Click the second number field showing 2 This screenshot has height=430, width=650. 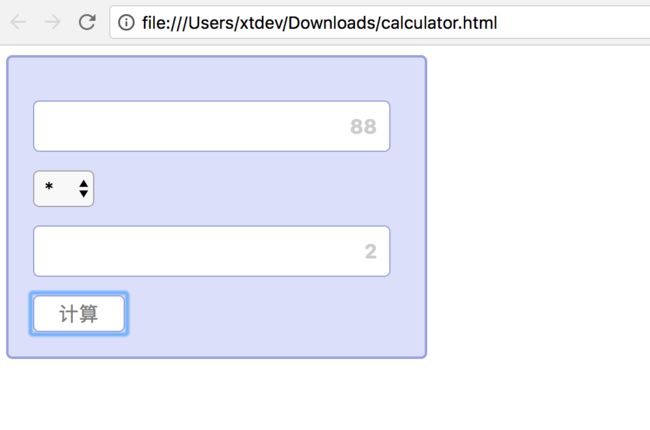211,251
